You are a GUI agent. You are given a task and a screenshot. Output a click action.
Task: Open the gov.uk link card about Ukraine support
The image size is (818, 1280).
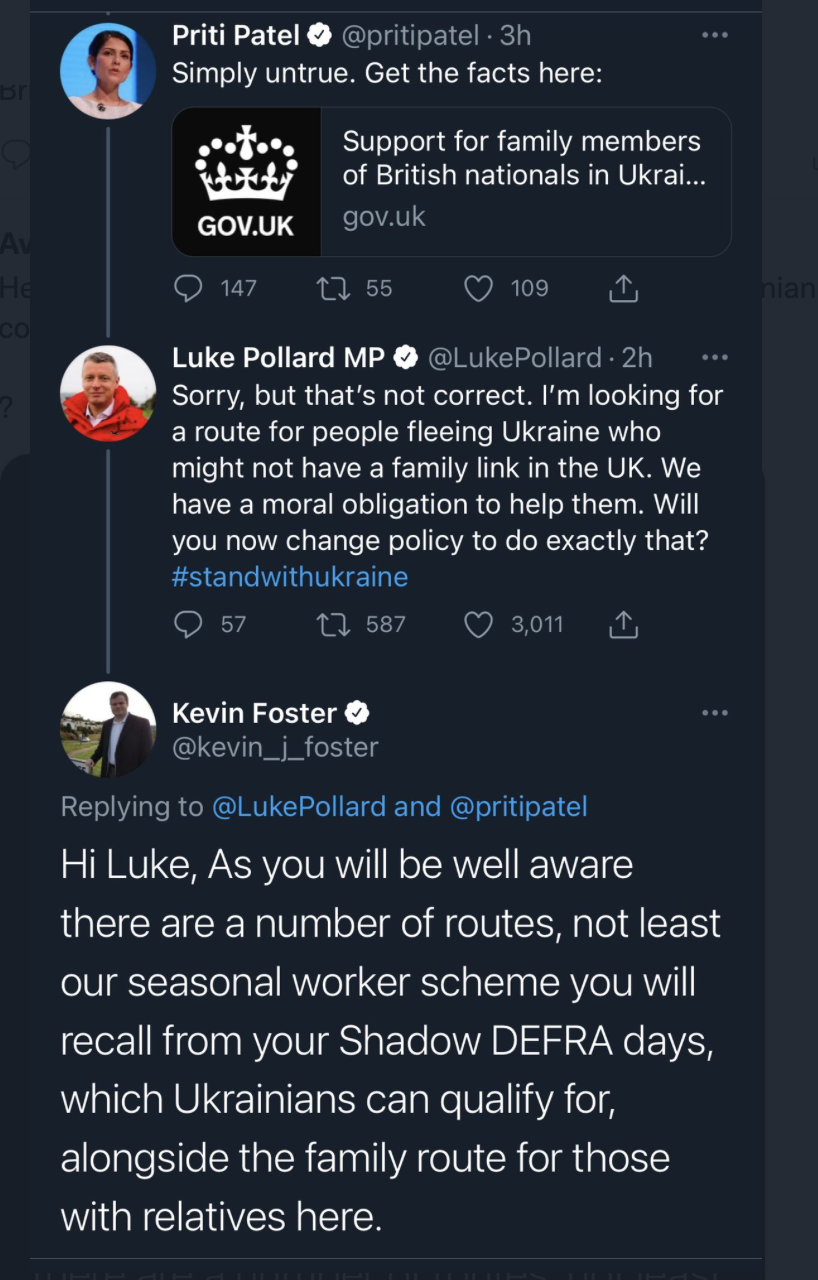(451, 181)
